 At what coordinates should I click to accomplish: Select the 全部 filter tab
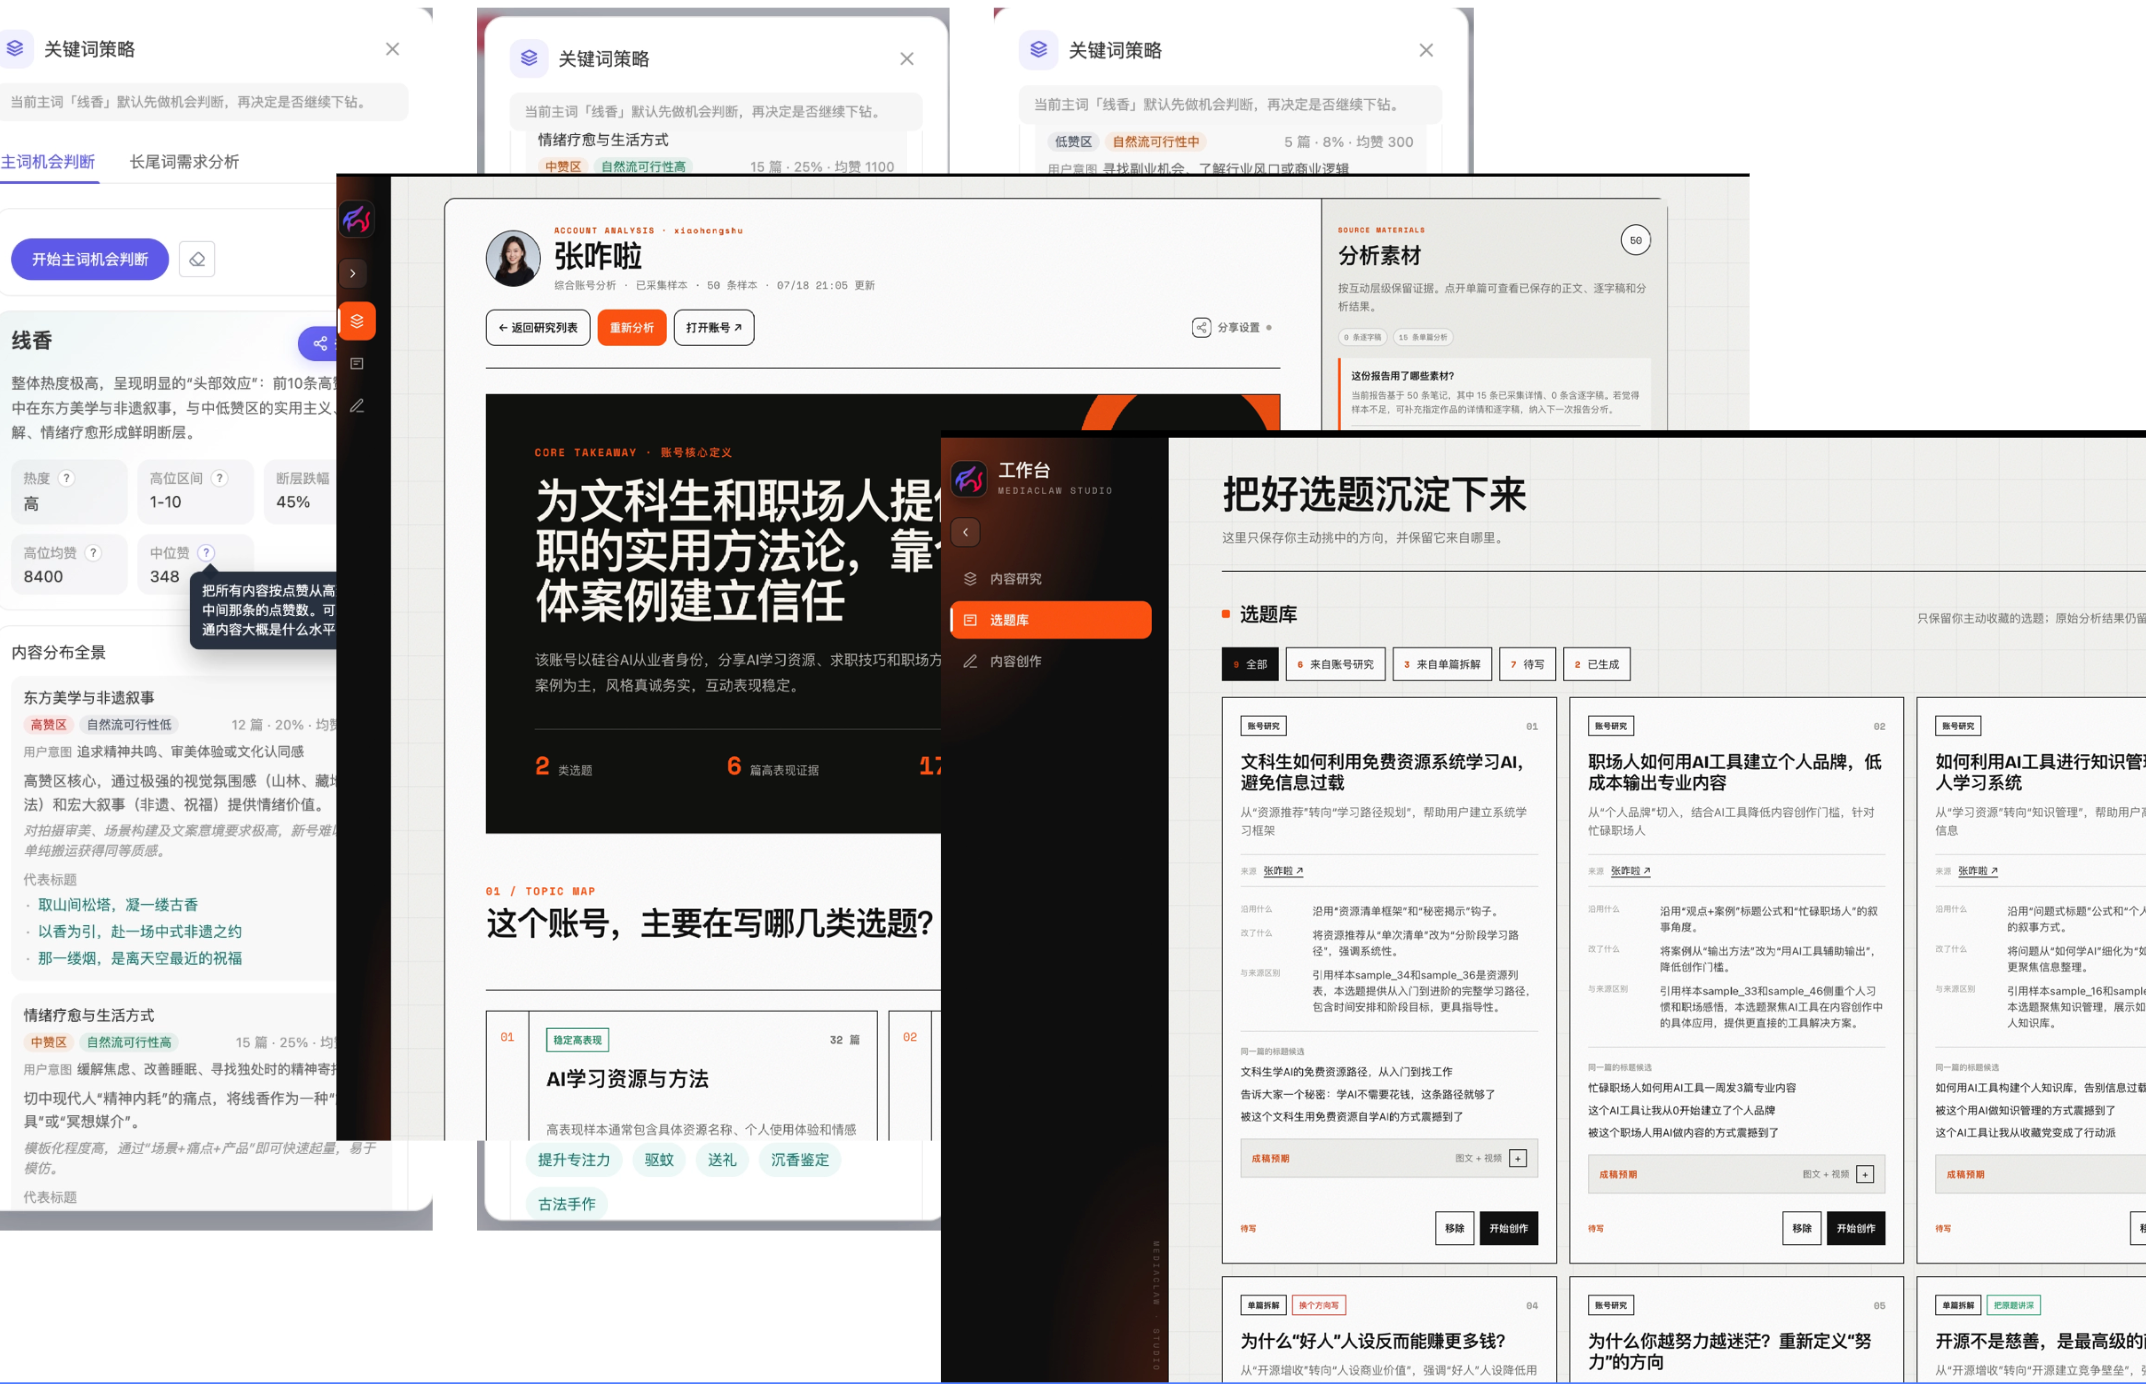tap(1250, 664)
